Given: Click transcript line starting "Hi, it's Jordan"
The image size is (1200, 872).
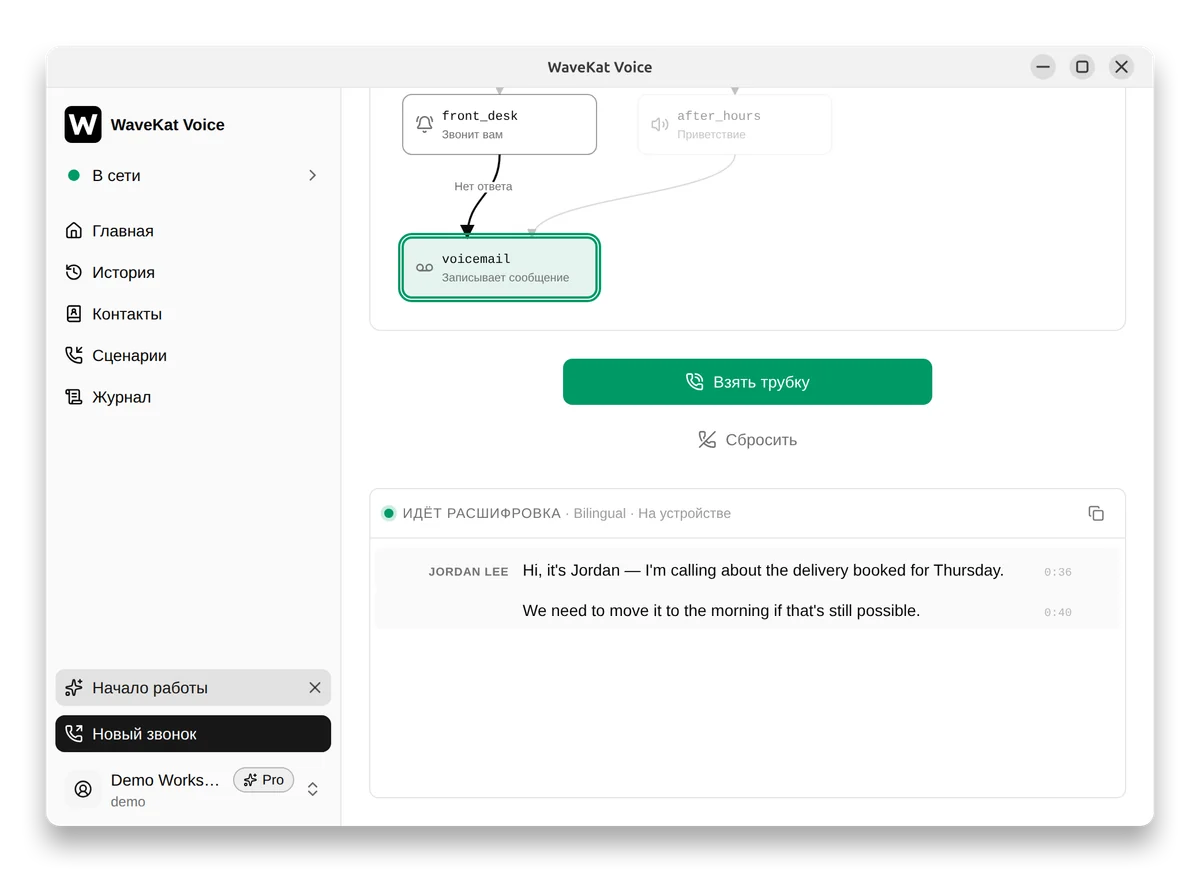Looking at the screenshot, I should click(x=763, y=570).
